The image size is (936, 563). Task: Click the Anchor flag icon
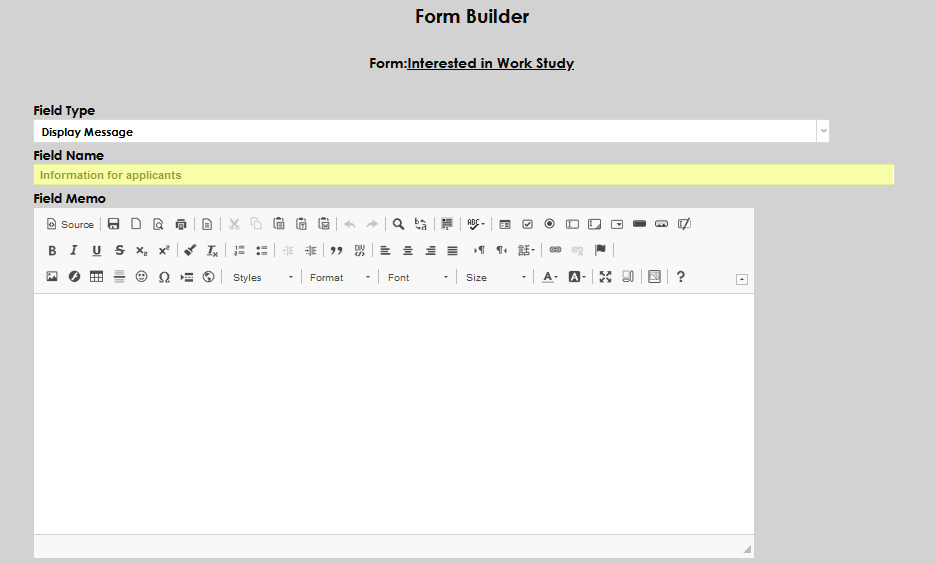tap(600, 251)
